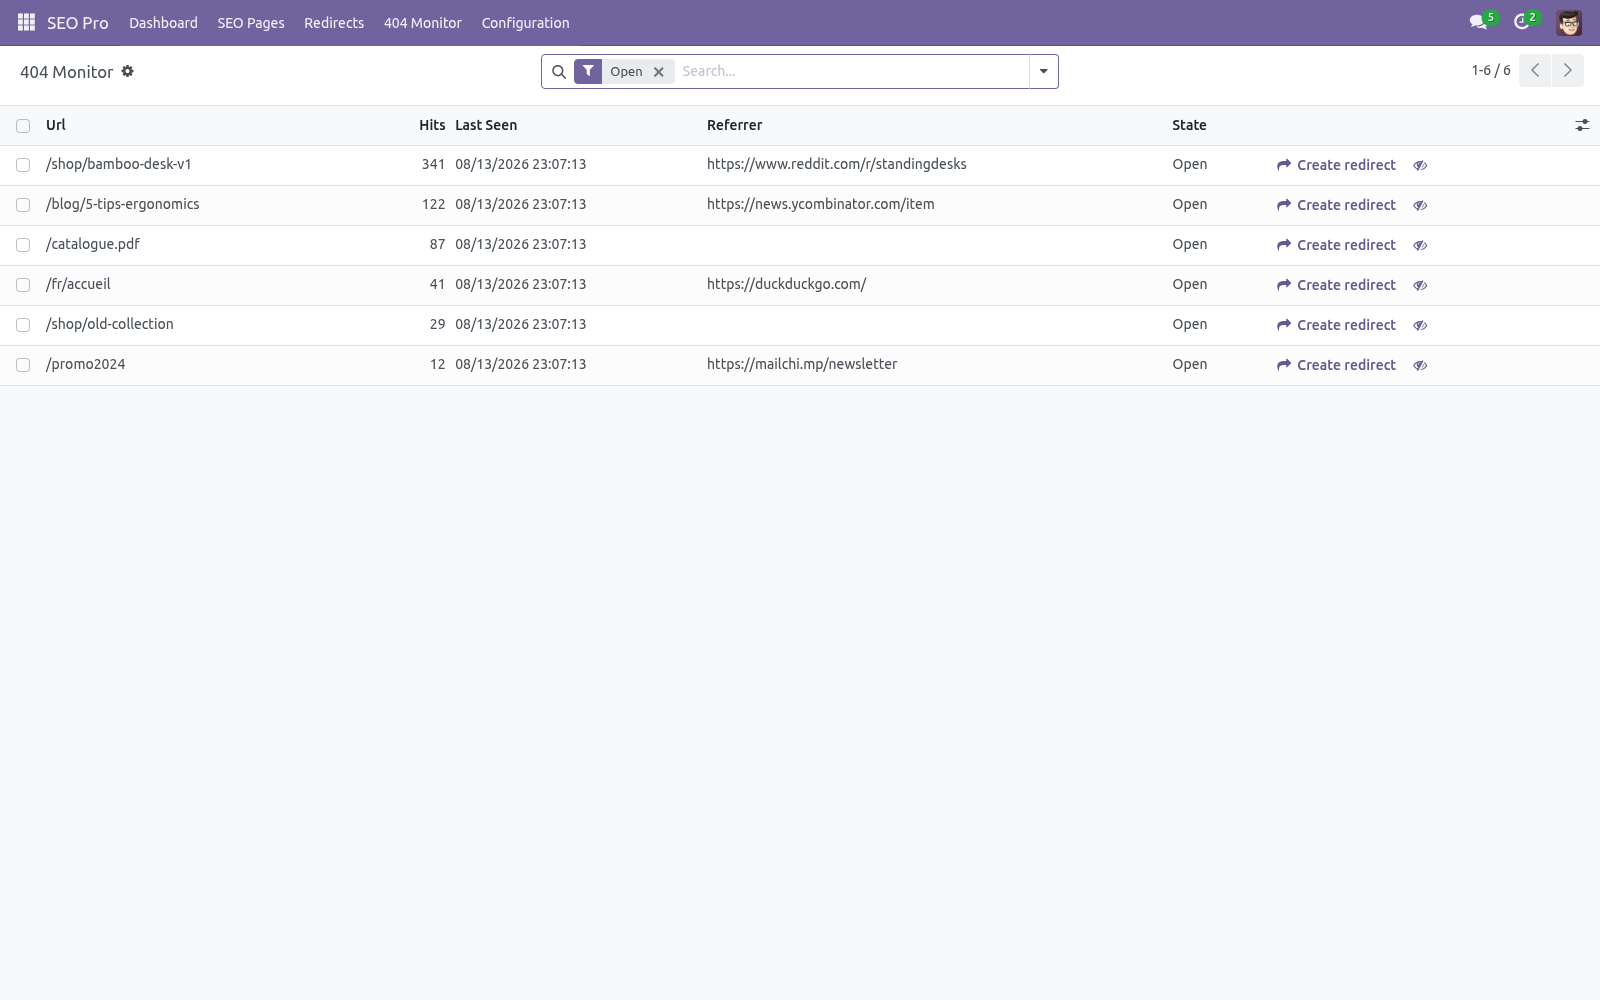This screenshot has width=1600, height=1000.
Task: Sort by the Hits column header
Action: click(x=432, y=125)
